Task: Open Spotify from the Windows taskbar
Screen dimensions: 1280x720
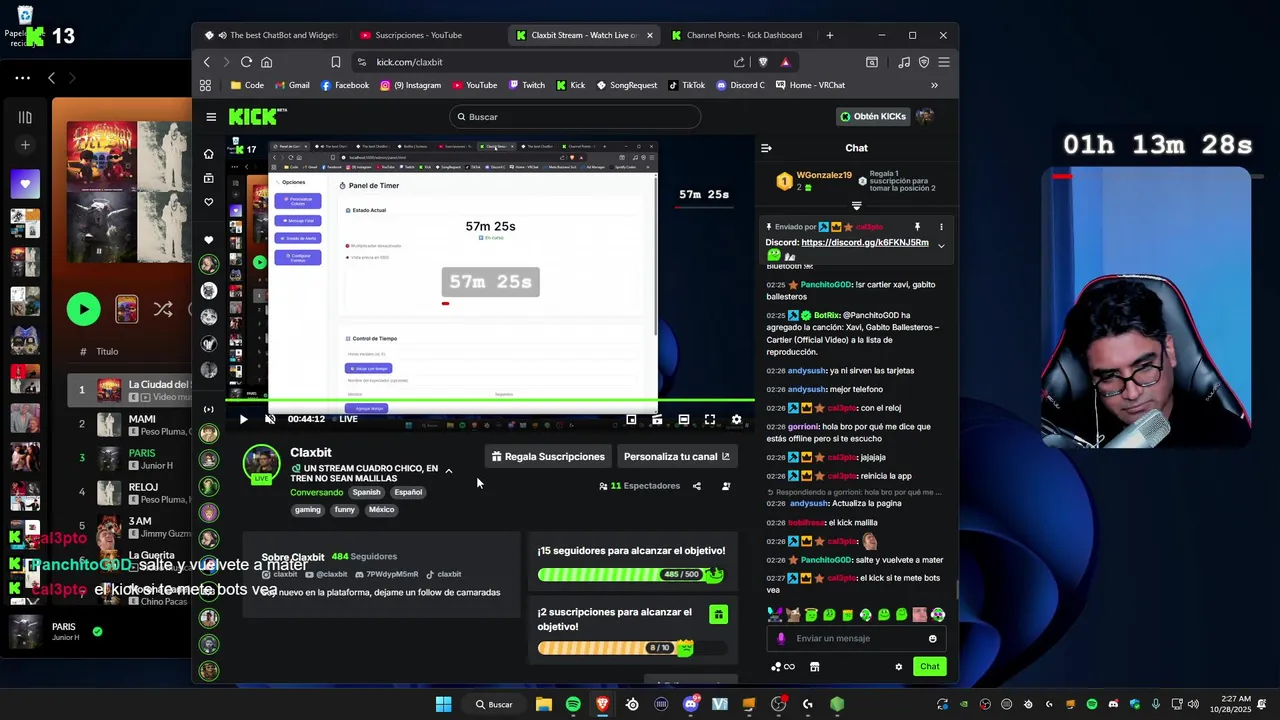Action: (x=573, y=705)
